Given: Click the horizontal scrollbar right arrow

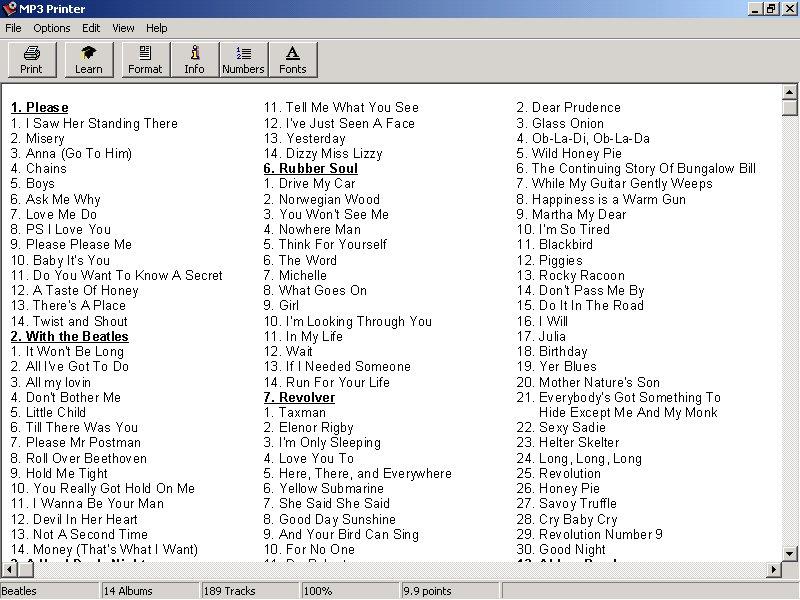Looking at the screenshot, I should point(773,569).
